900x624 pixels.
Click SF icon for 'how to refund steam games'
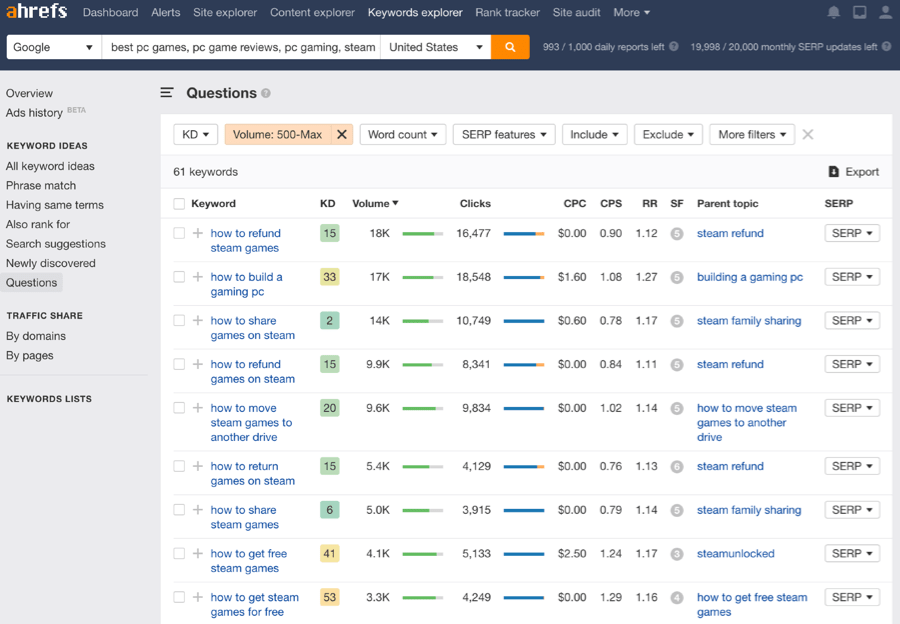[x=677, y=234]
